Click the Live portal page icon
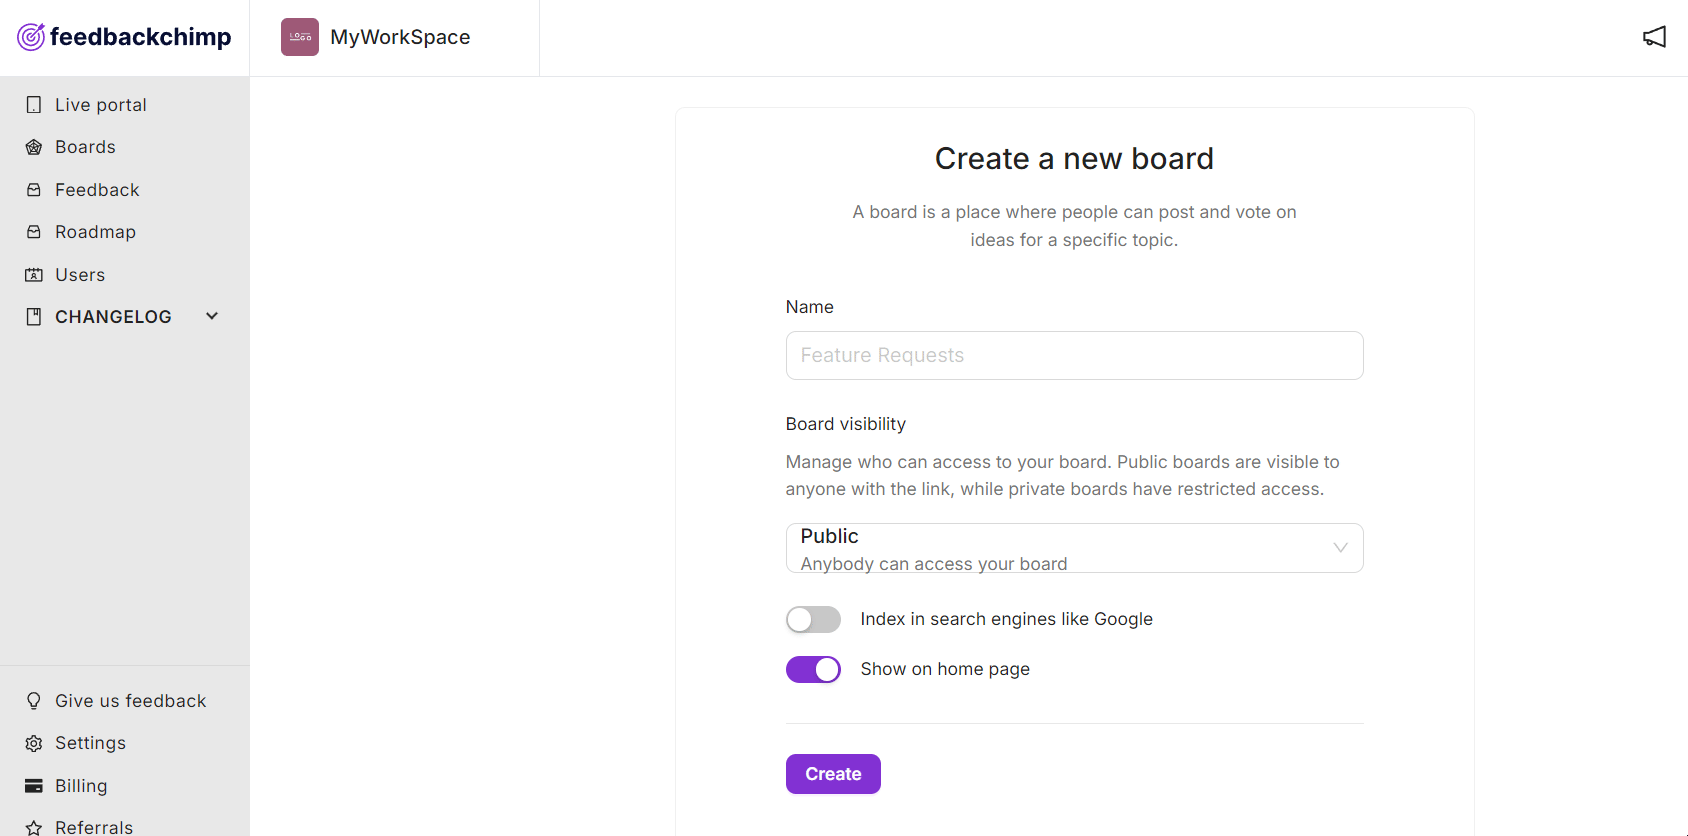The image size is (1688, 836). tap(34, 105)
